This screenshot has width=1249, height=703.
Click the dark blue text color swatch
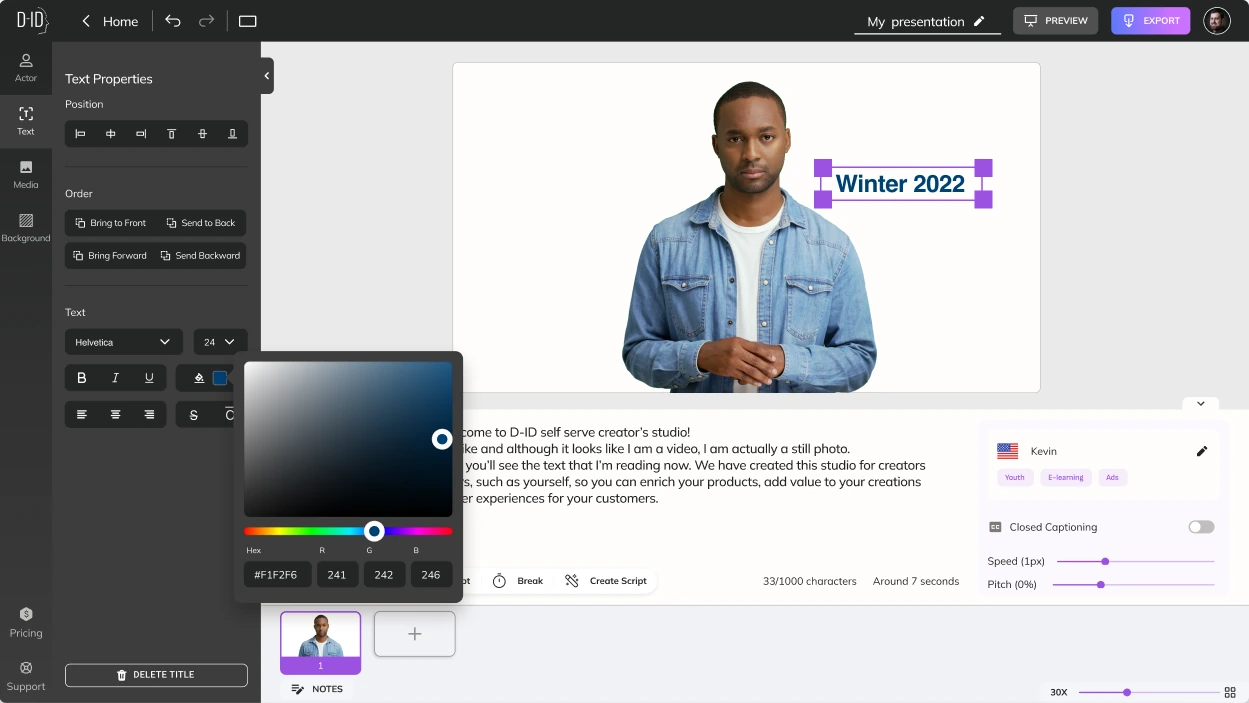pos(220,378)
